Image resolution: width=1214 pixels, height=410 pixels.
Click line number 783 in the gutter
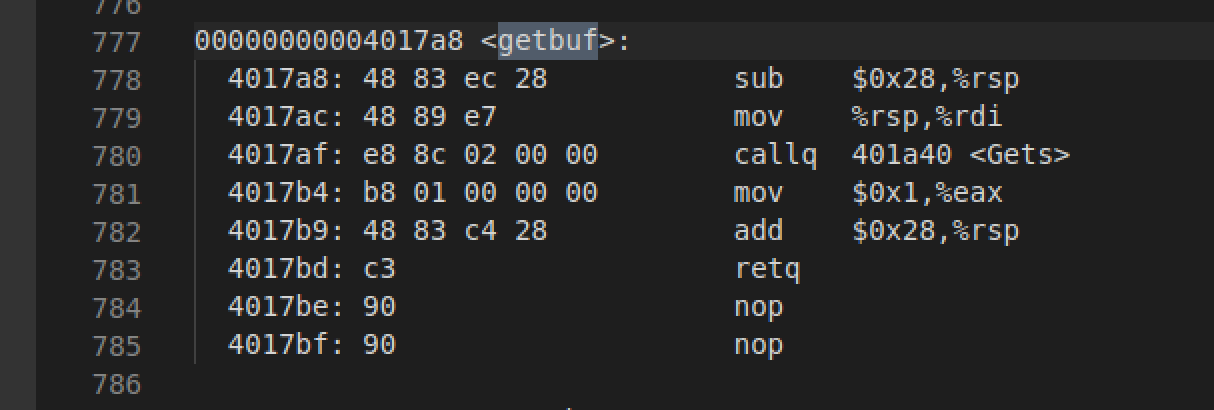click(x=116, y=270)
